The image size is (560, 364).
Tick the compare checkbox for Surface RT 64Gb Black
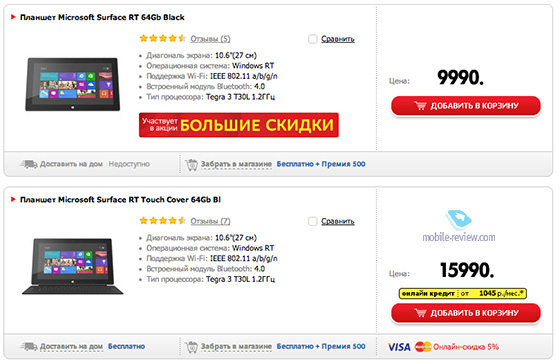point(312,39)
